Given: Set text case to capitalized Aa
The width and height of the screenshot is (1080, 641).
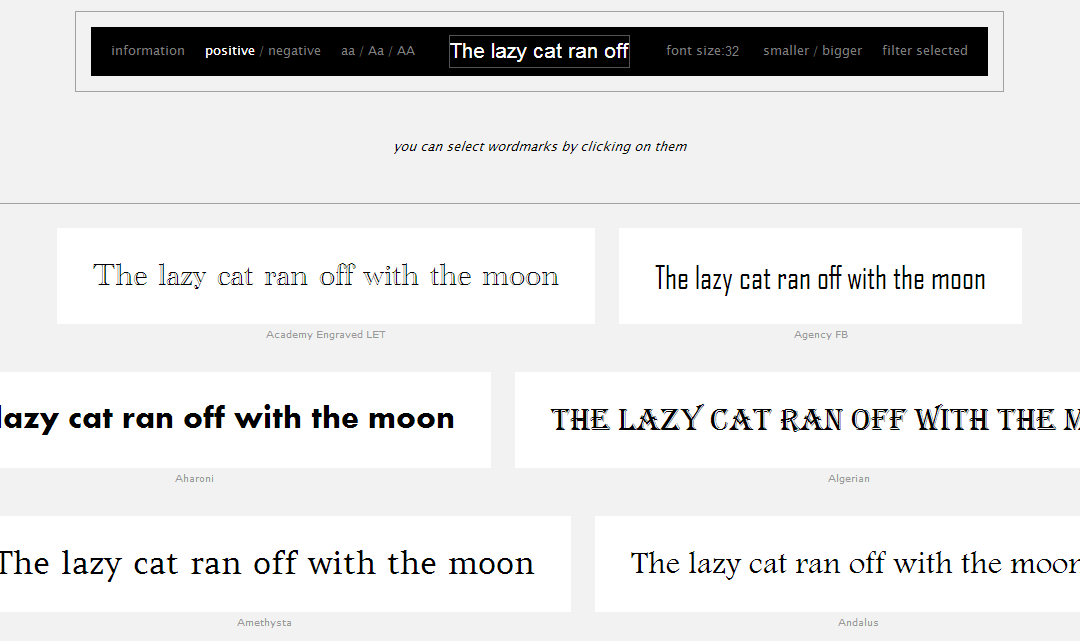Looking at the screenshot, I should pyautogui.click(x=376, y=51).
